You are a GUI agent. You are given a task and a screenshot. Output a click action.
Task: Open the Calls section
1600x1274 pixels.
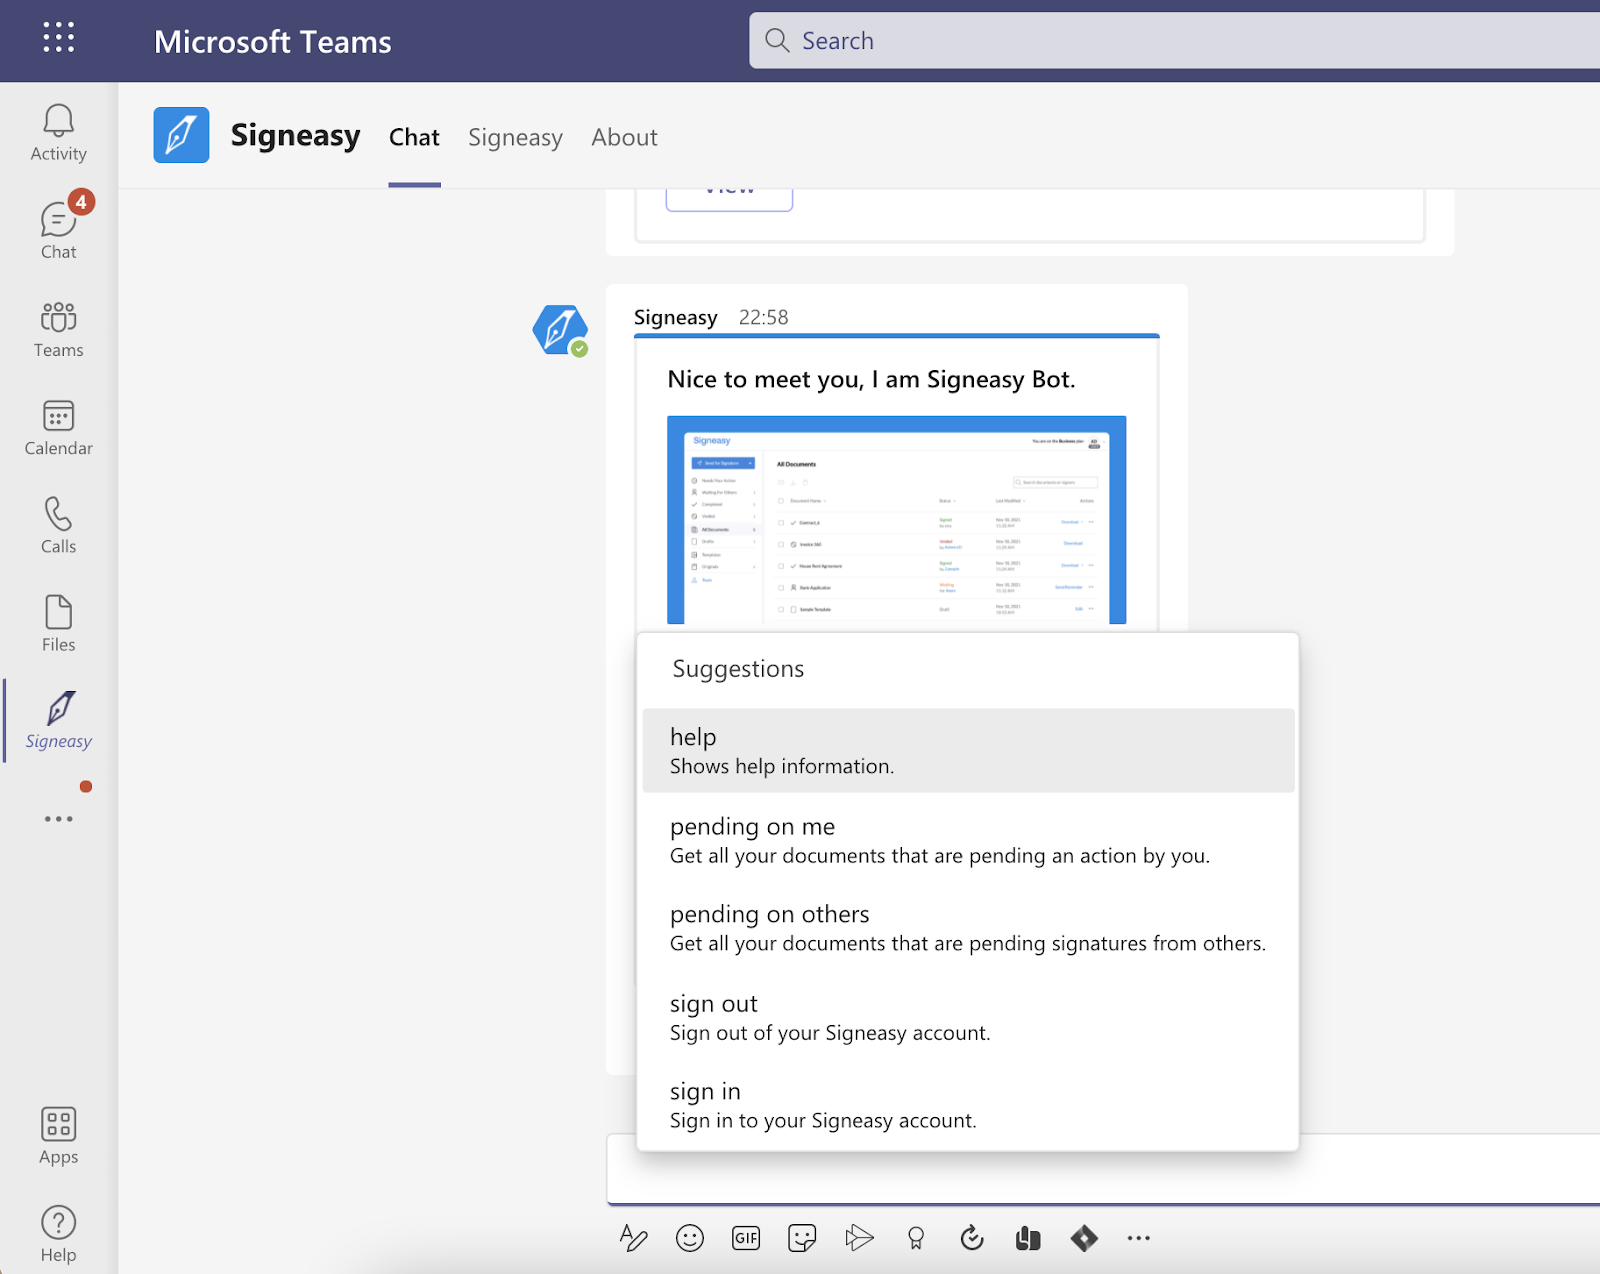(58, 526)
